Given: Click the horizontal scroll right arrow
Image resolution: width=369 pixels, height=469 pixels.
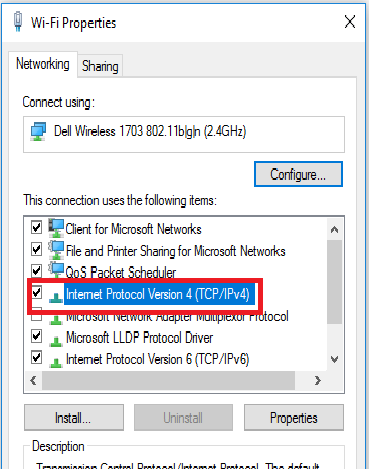Looking at the screenshot, I should pos(318,380).
